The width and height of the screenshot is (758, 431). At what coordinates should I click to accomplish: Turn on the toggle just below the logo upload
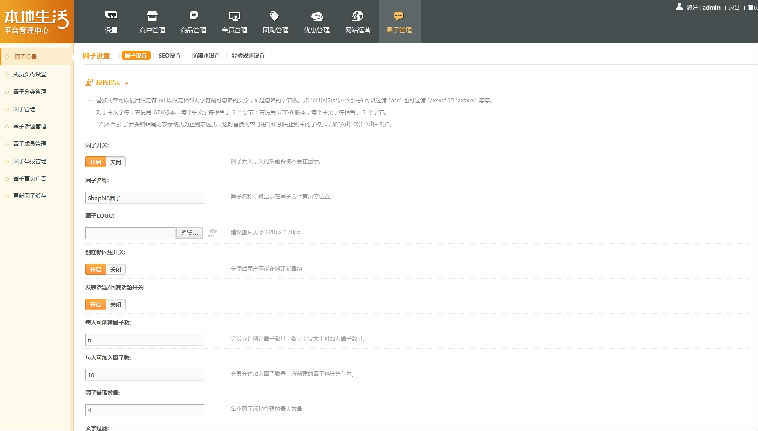point(95,269)
